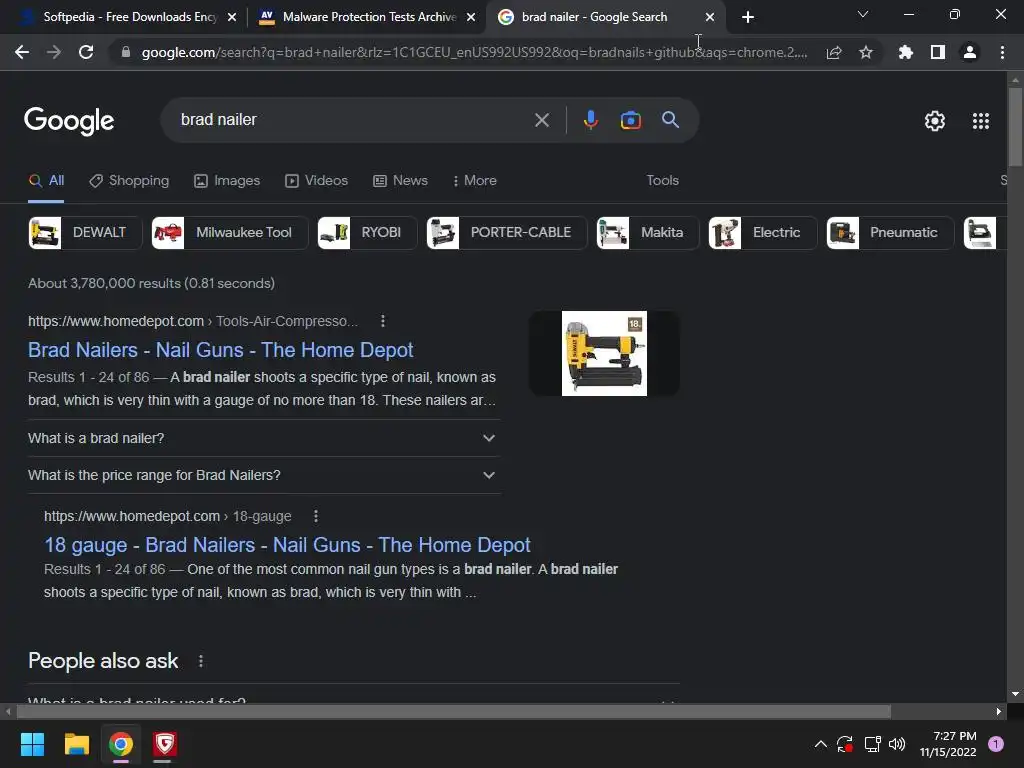Open People also ask options menu
Screen dimensions: 1024x768
pos(200,661)
